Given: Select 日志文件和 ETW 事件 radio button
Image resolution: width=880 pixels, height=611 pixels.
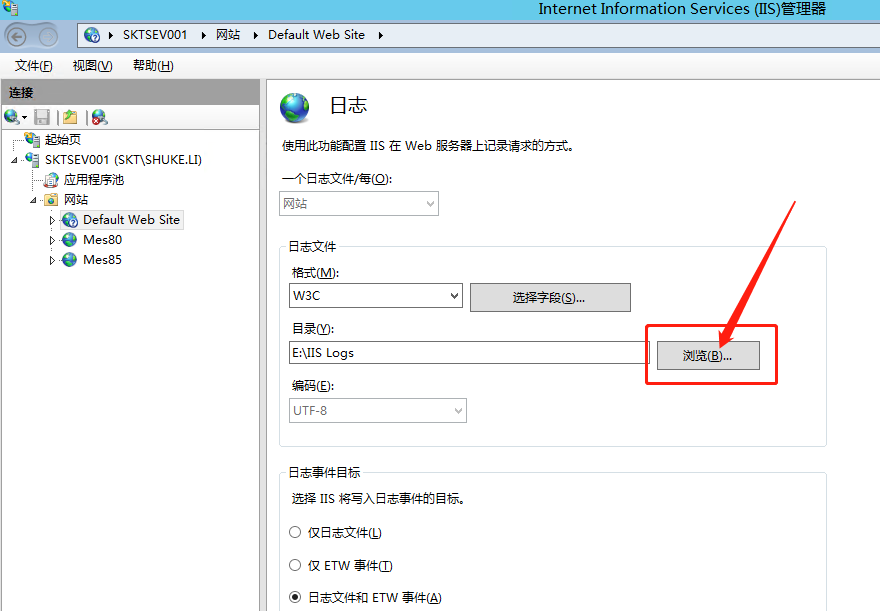Looking at the screenshot, I should click(x=295, y=598).
